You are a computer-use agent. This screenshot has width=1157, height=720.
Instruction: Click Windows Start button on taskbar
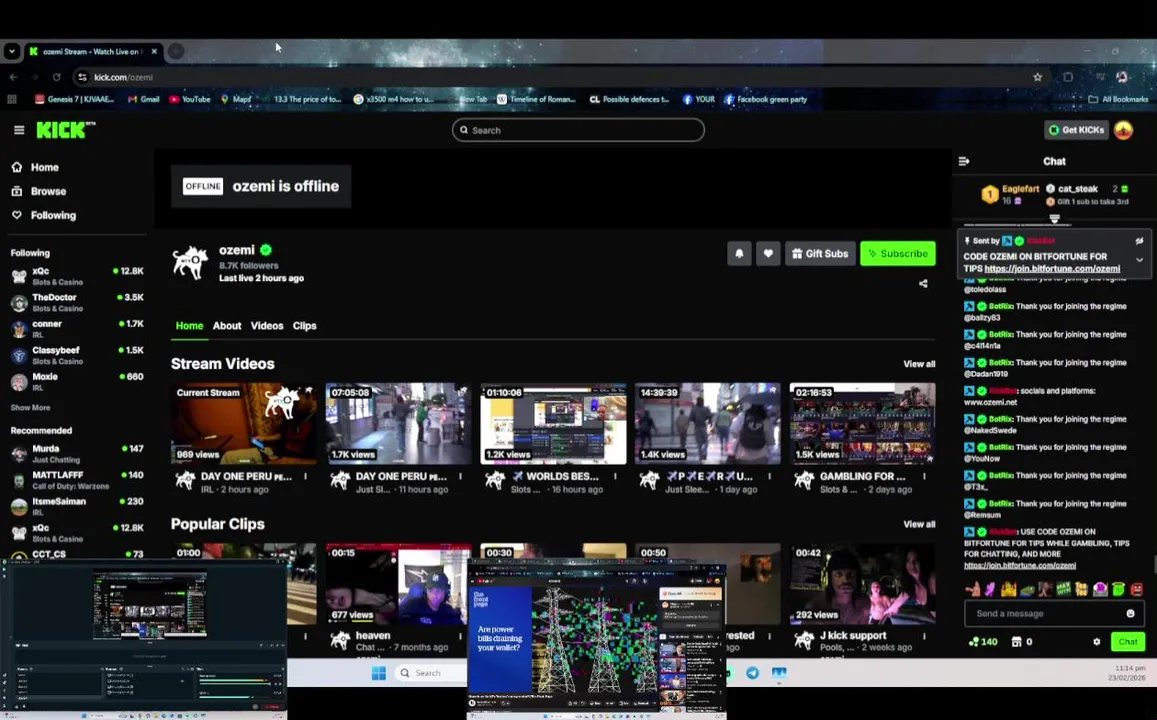click(379, 673)
